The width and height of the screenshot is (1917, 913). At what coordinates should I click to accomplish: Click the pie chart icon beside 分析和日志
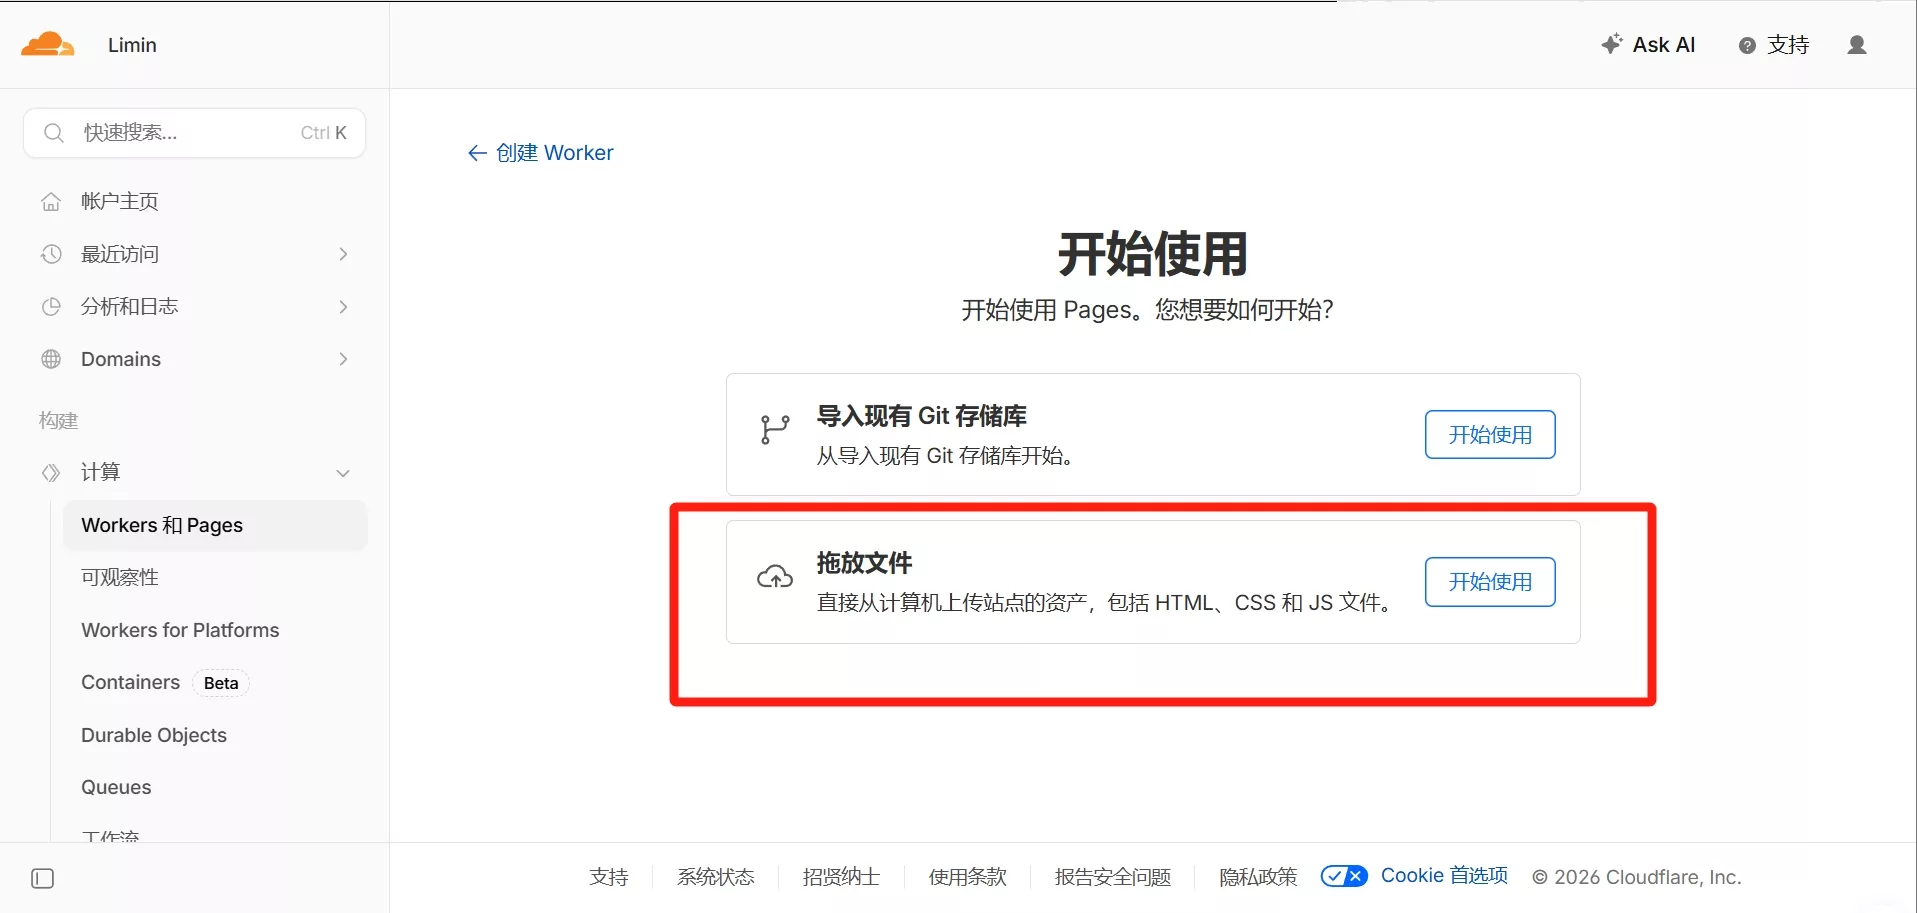(x=51, y=307)
